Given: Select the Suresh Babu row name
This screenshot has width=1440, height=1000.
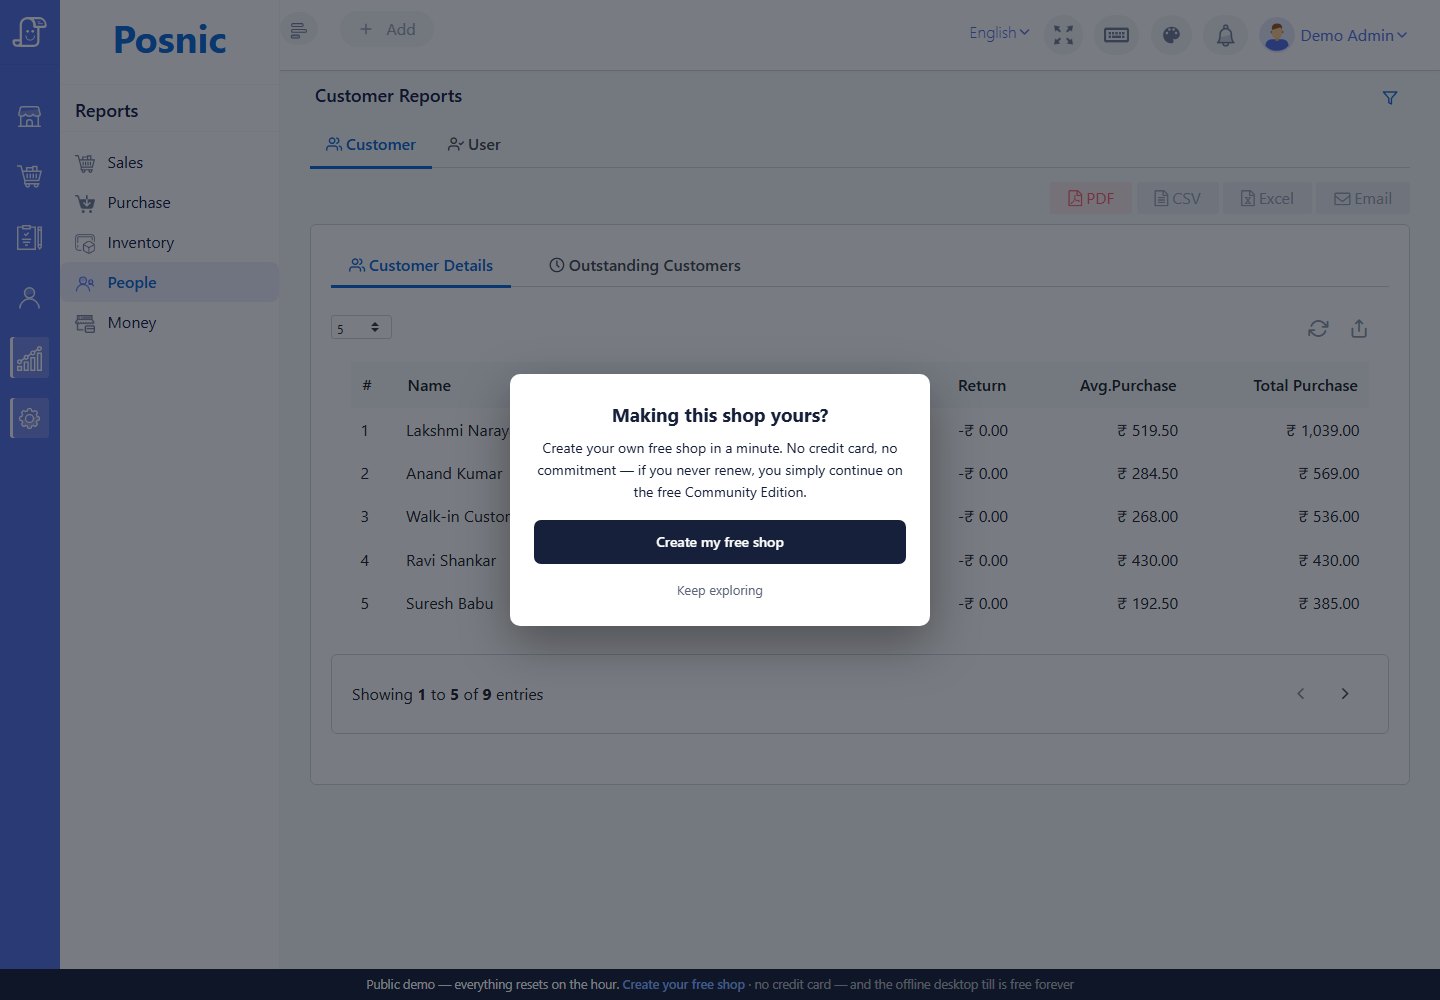Looking at the screenshot, I should pyautogui.click(x=449, y=604).
